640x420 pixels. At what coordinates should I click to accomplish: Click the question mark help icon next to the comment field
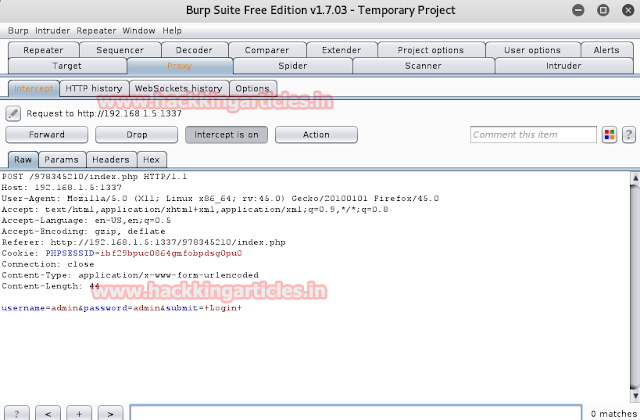click(x=629, y=135)
